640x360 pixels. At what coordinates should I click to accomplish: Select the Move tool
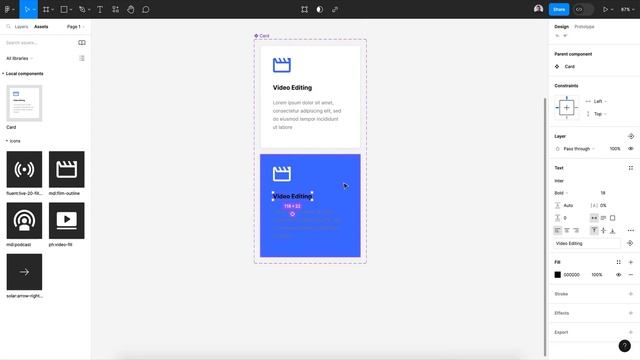tap(27, 9)
